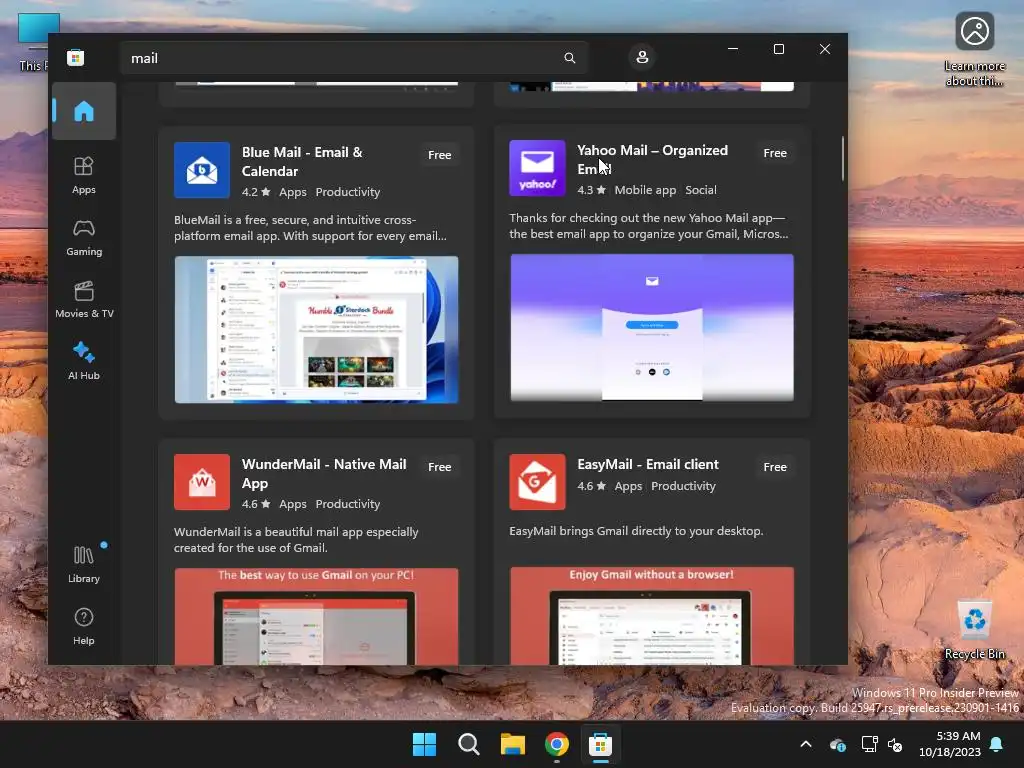Click the Microsoft Store taskbar icon

click(600, 744)
